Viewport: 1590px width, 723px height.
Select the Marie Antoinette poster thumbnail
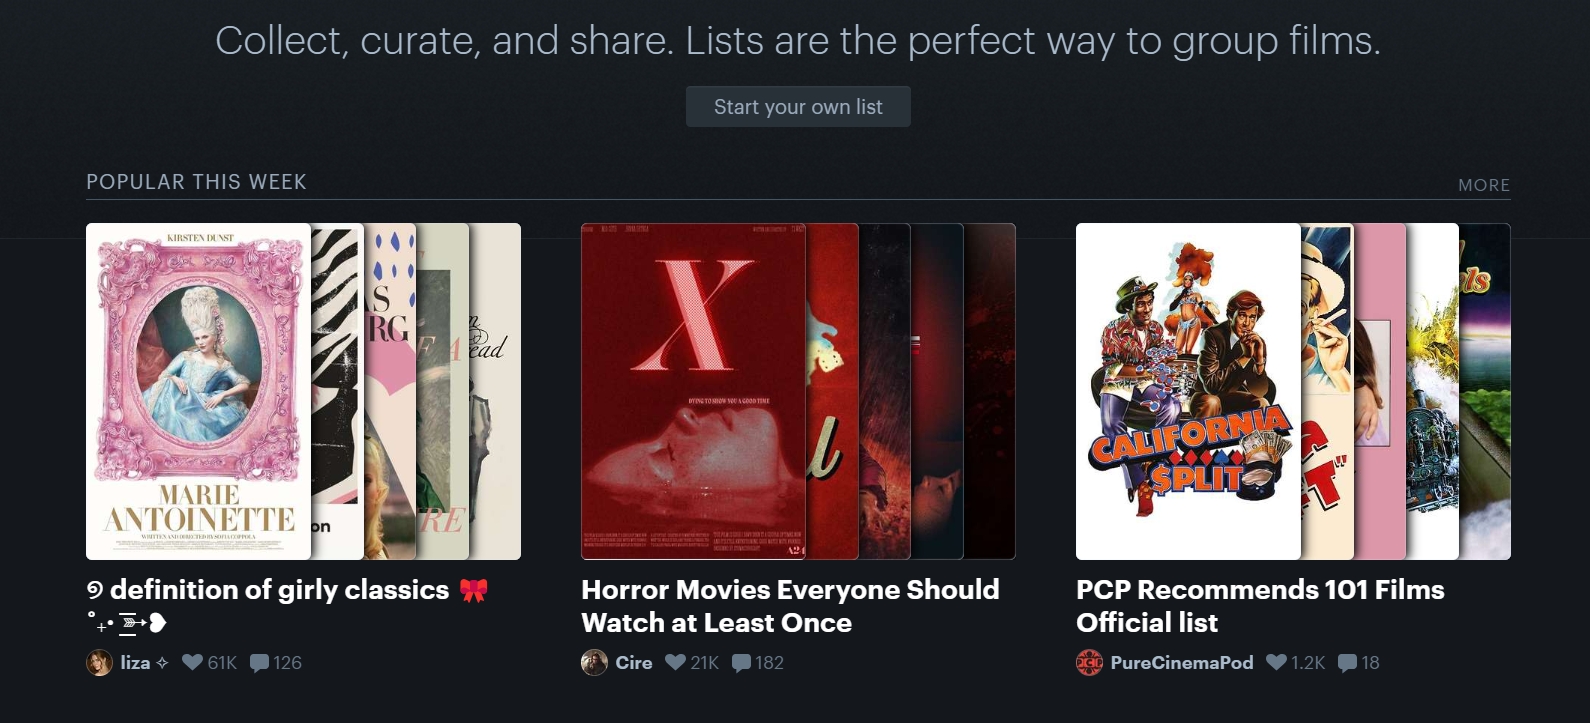[198, 391]
